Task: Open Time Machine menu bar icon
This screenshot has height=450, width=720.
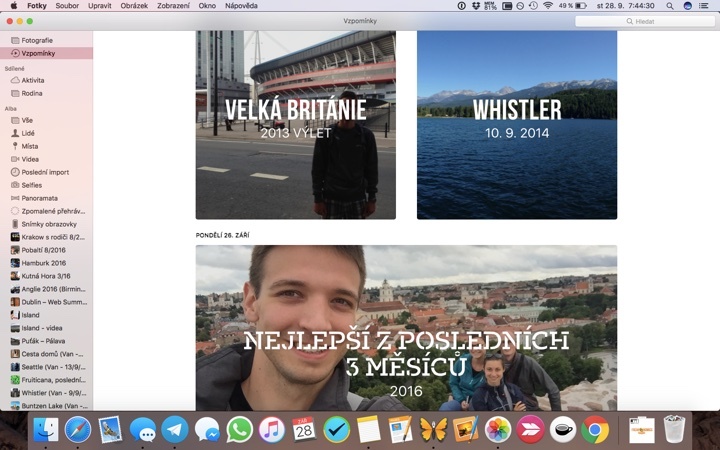Action: pos(533,6)
